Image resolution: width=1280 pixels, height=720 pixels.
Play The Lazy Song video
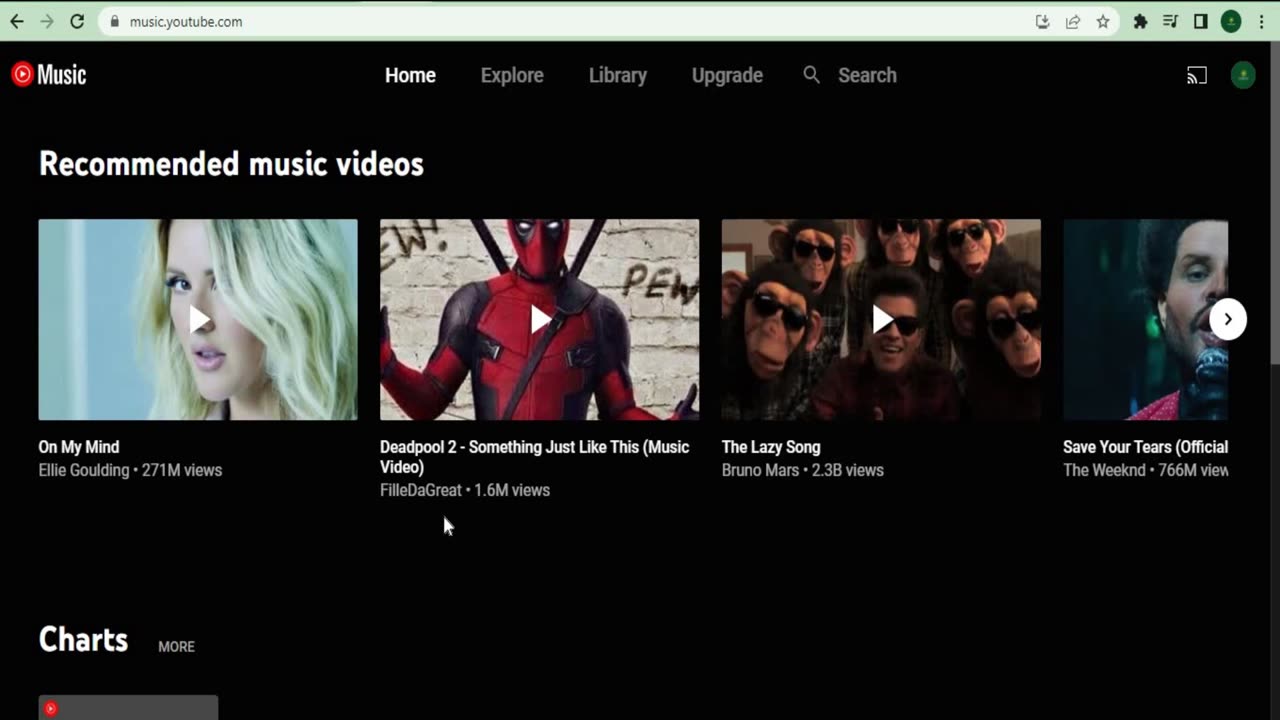pyautogui.click(x=881, y=320)
